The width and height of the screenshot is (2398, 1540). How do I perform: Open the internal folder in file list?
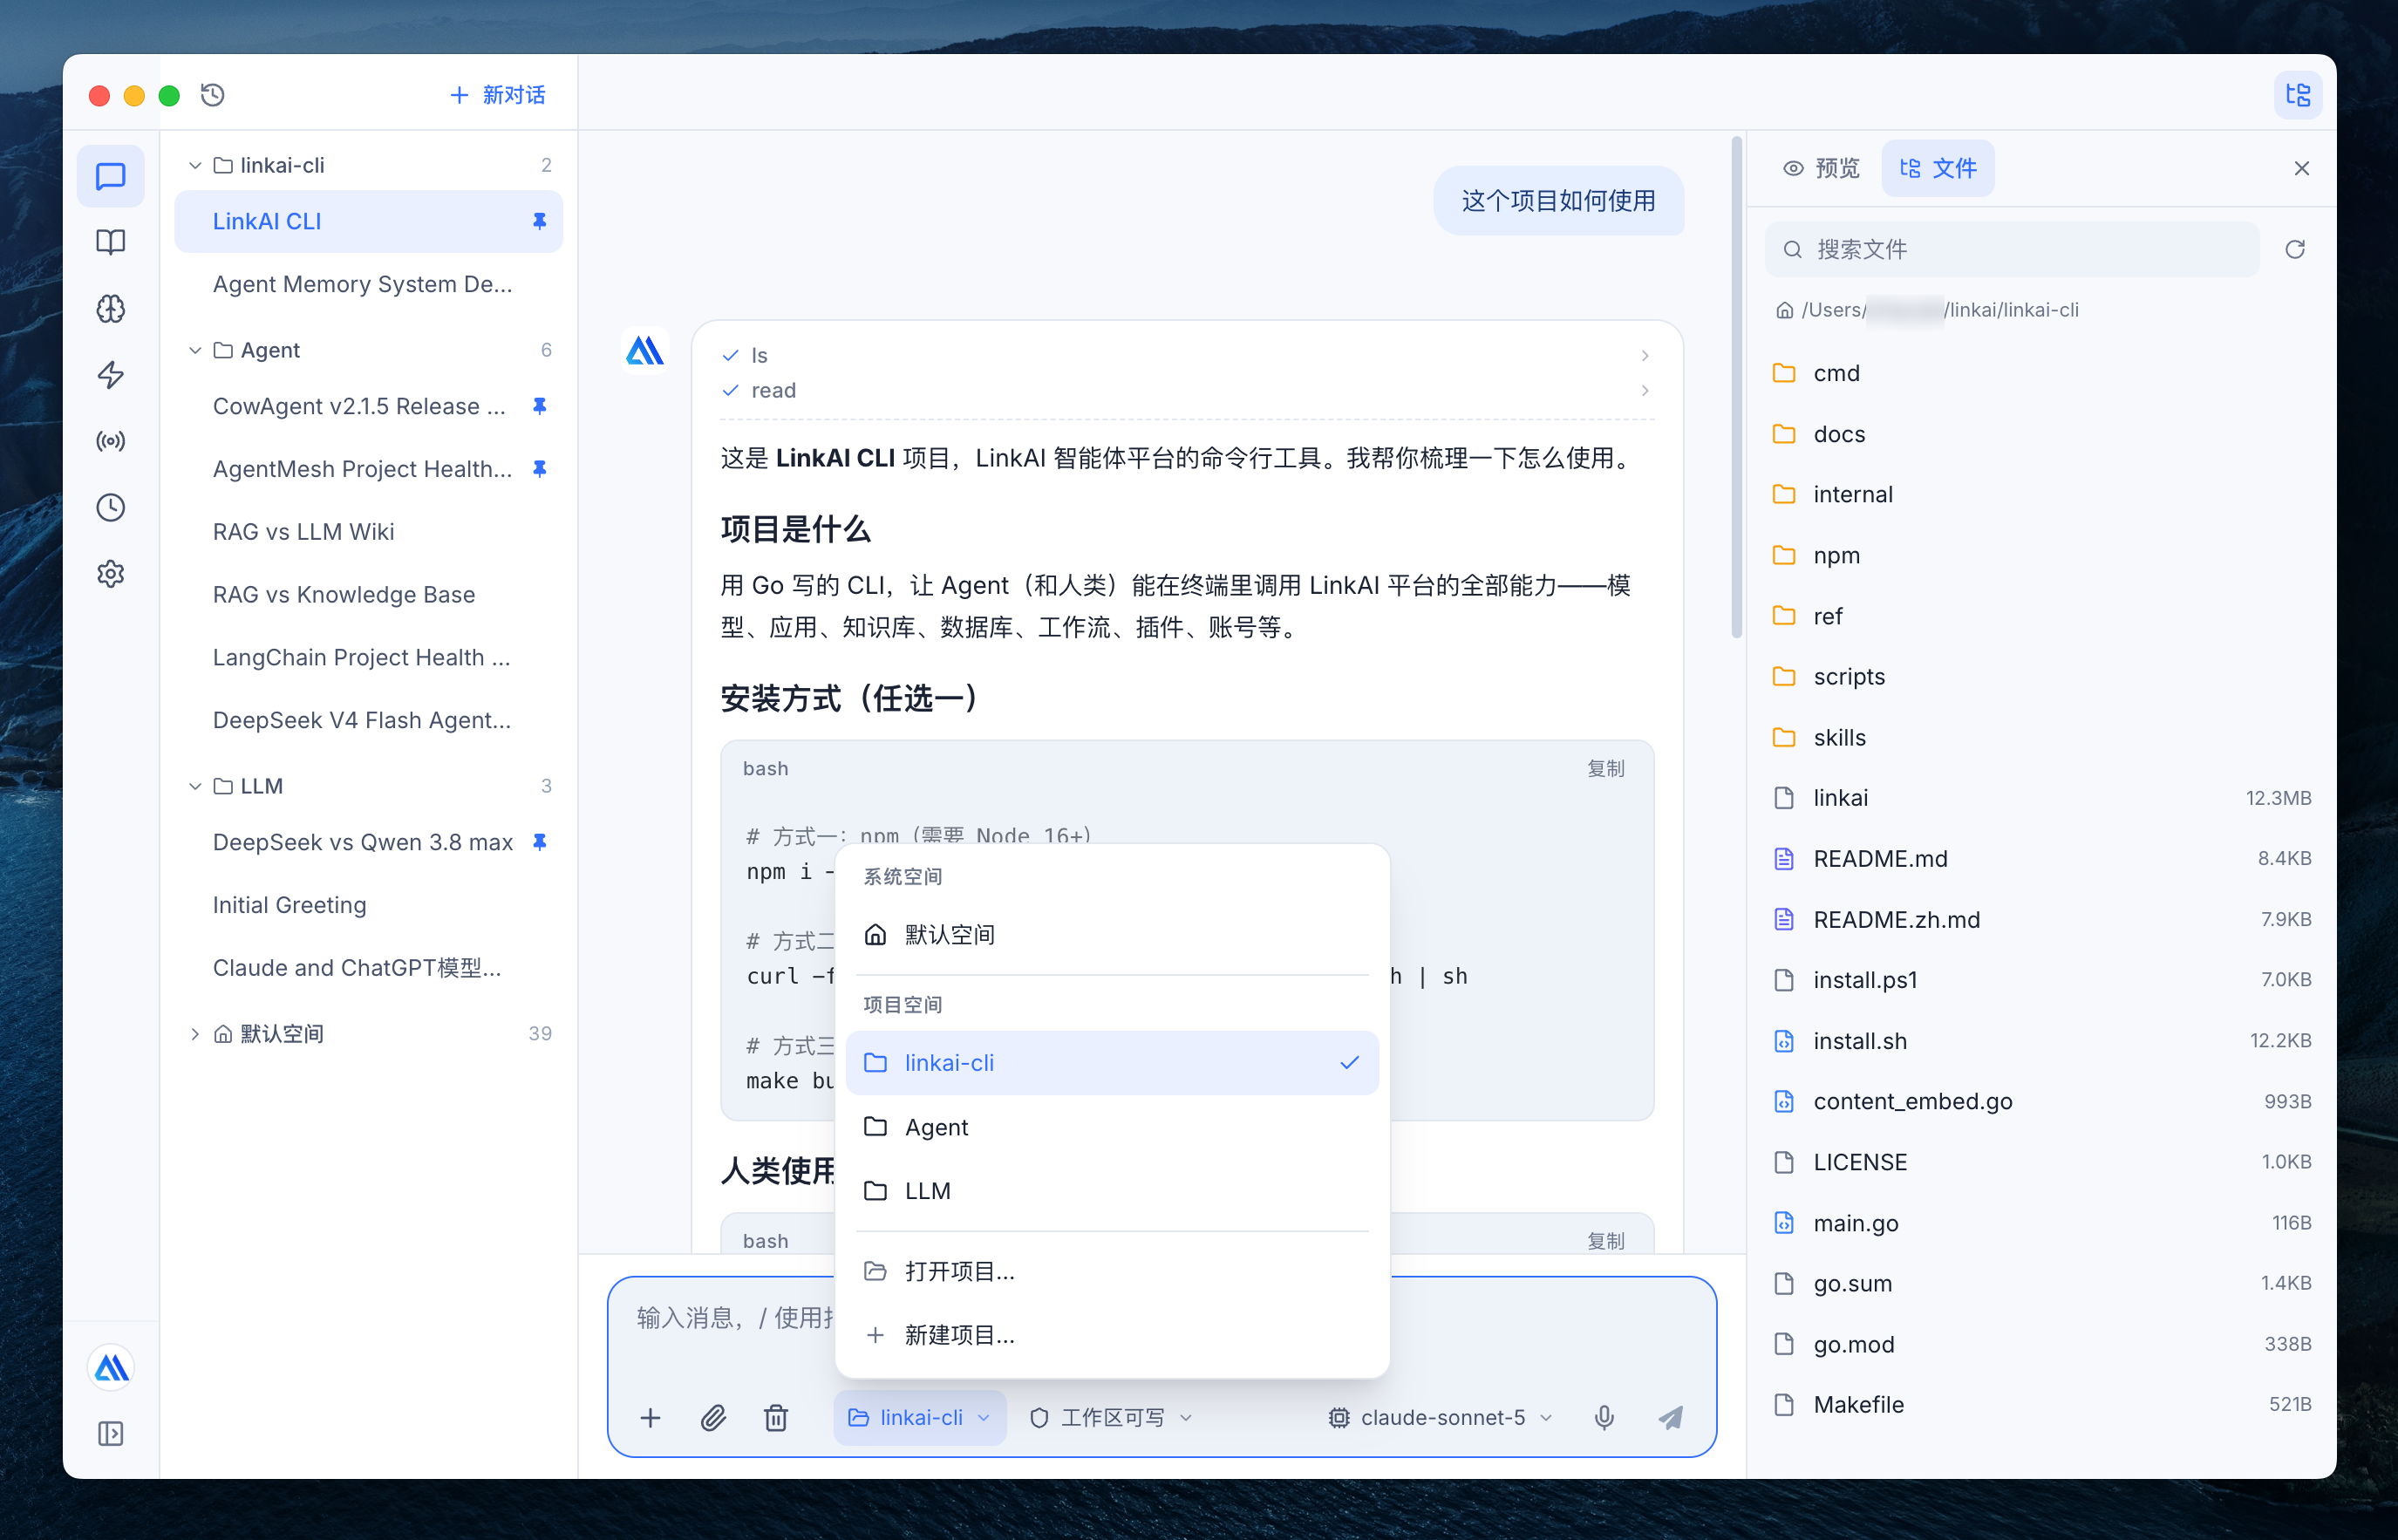point(2041,494)
